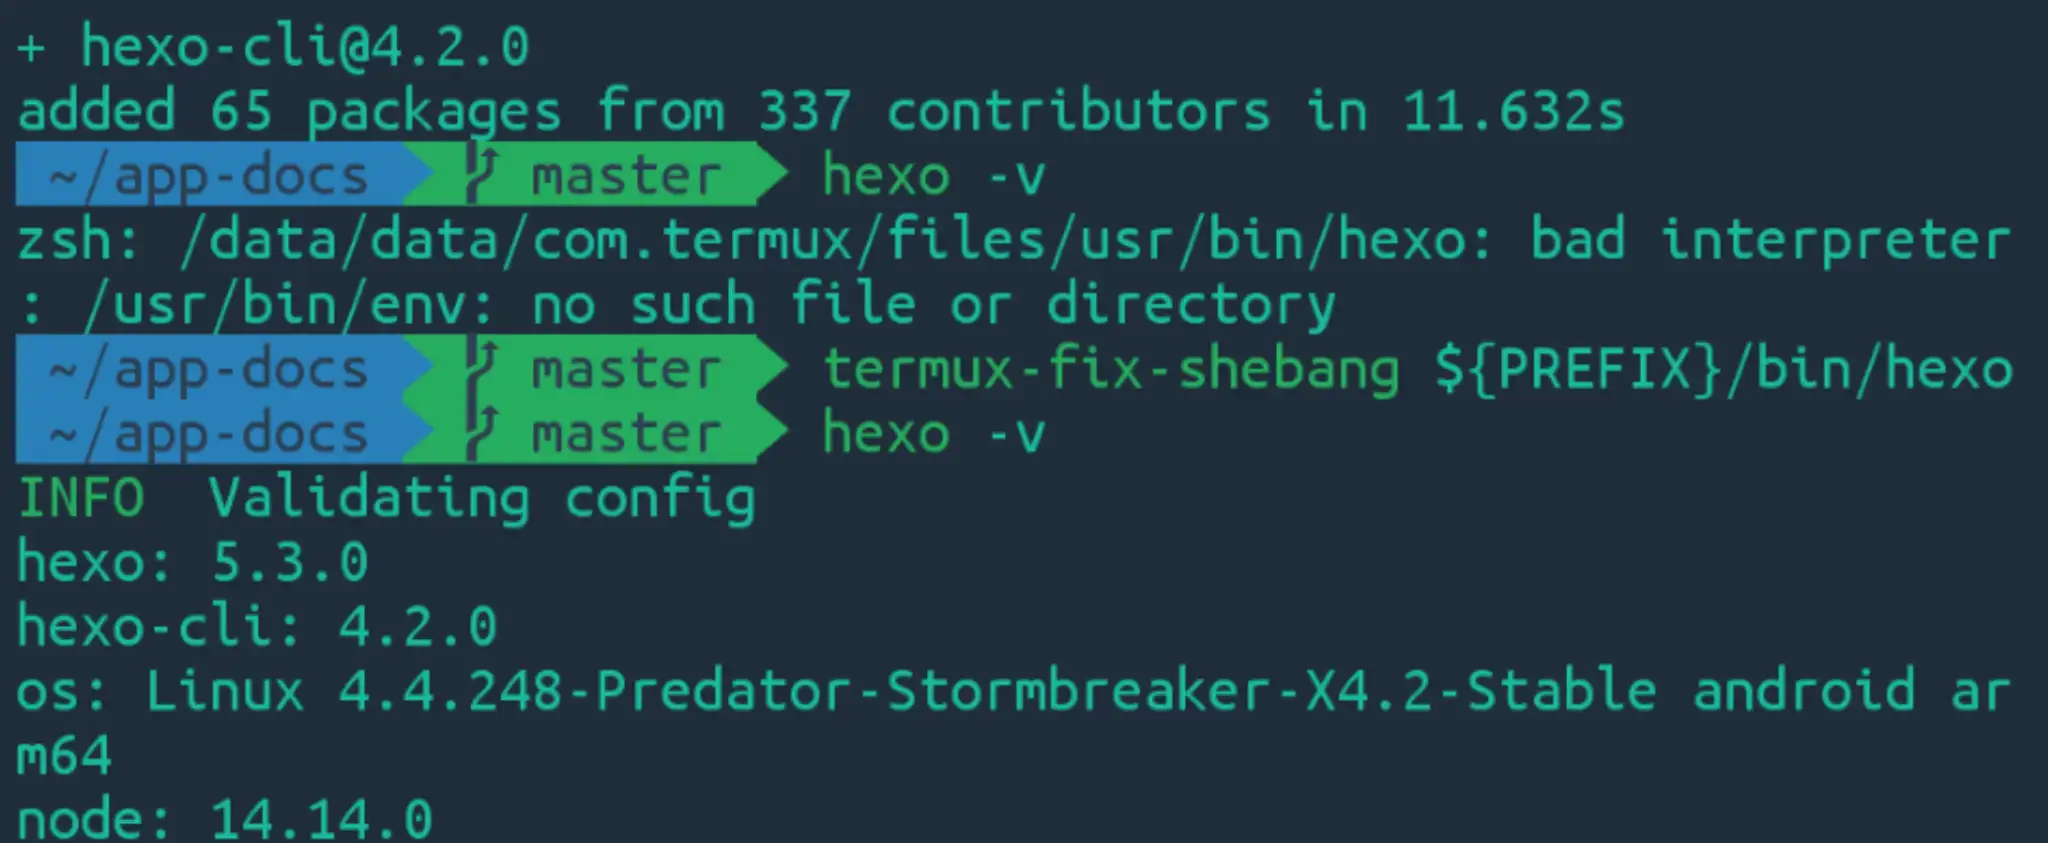The height and width of the screenshot is (843, 2048).
Task: Click the hexo: 5.3.0 version line
Action: pos(193,562)
